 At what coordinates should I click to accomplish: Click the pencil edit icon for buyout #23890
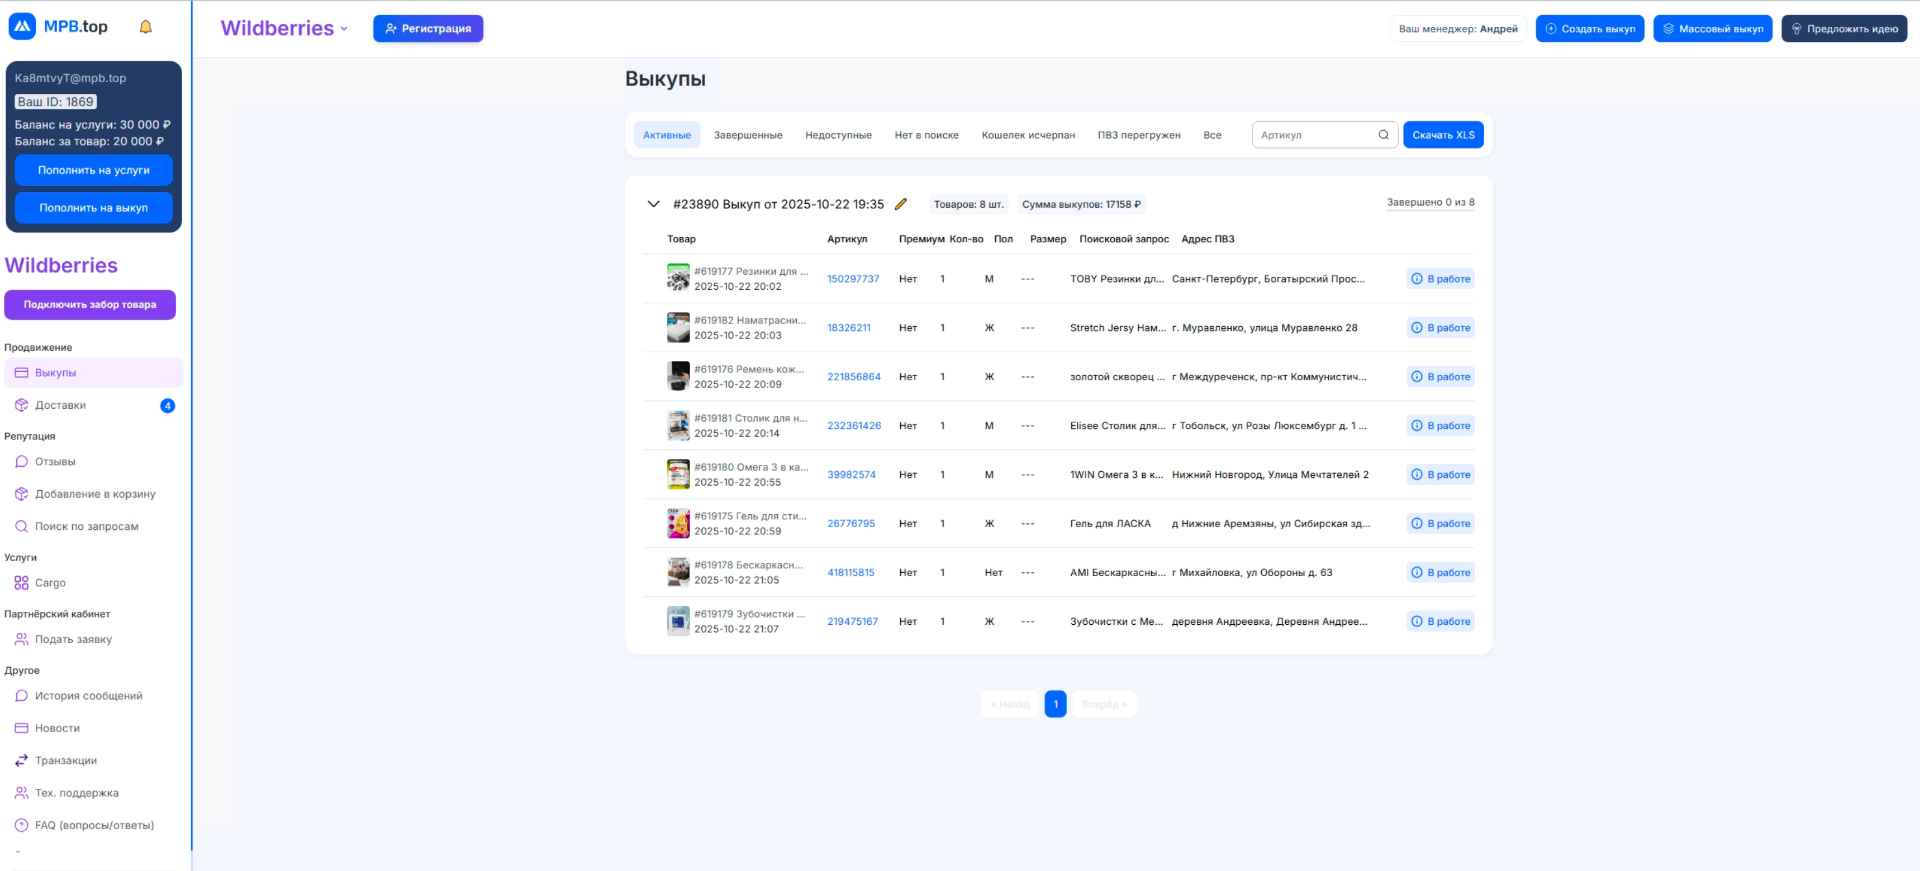coord(901,204)
